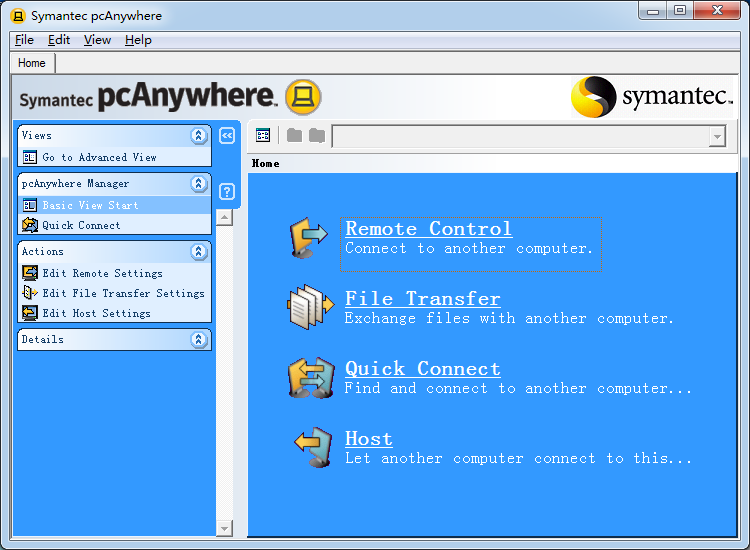This screenshot has height=550, width=750.
Task: Open the File menu
Action: (24, 40)
